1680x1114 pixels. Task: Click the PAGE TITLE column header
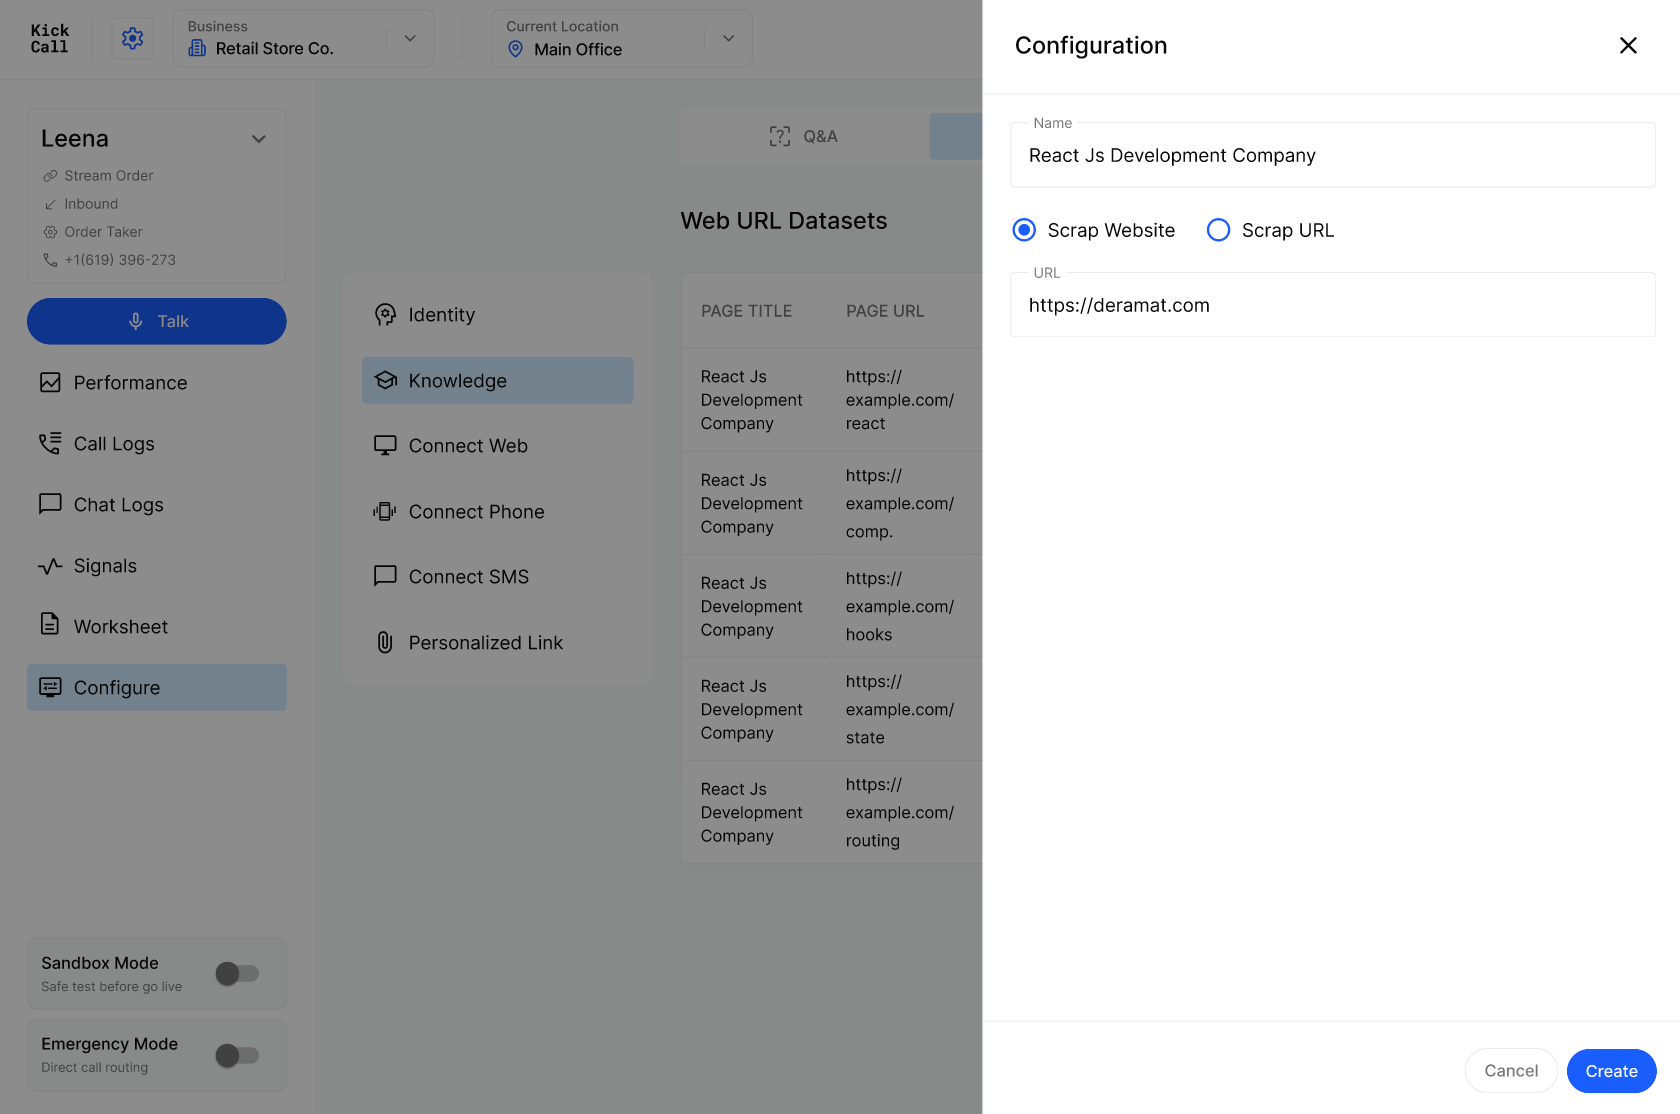pyautogui.click(x=746, y=311)
